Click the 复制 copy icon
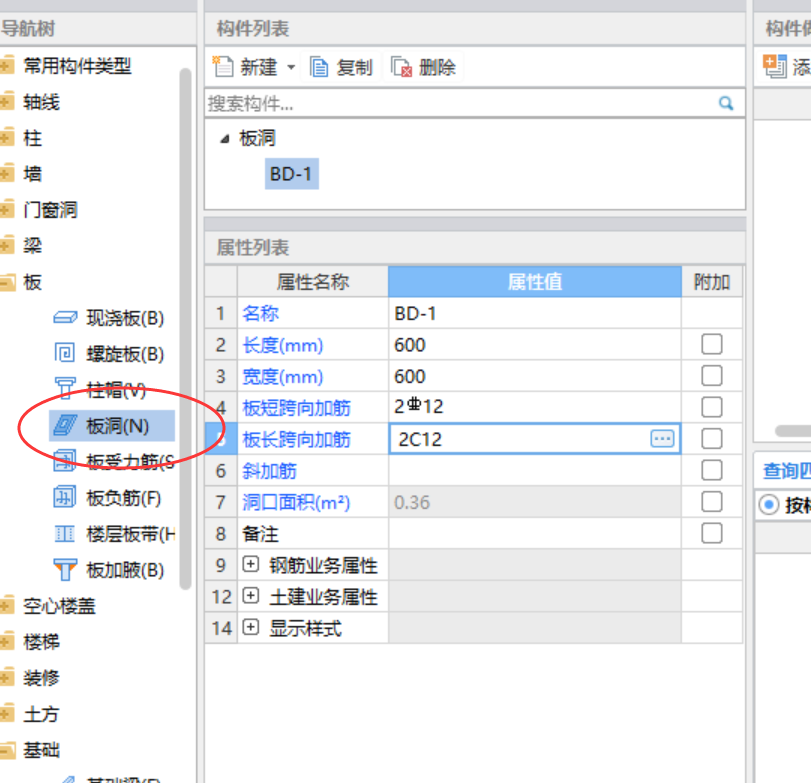811x783 pixels. (x=319, y=67)
